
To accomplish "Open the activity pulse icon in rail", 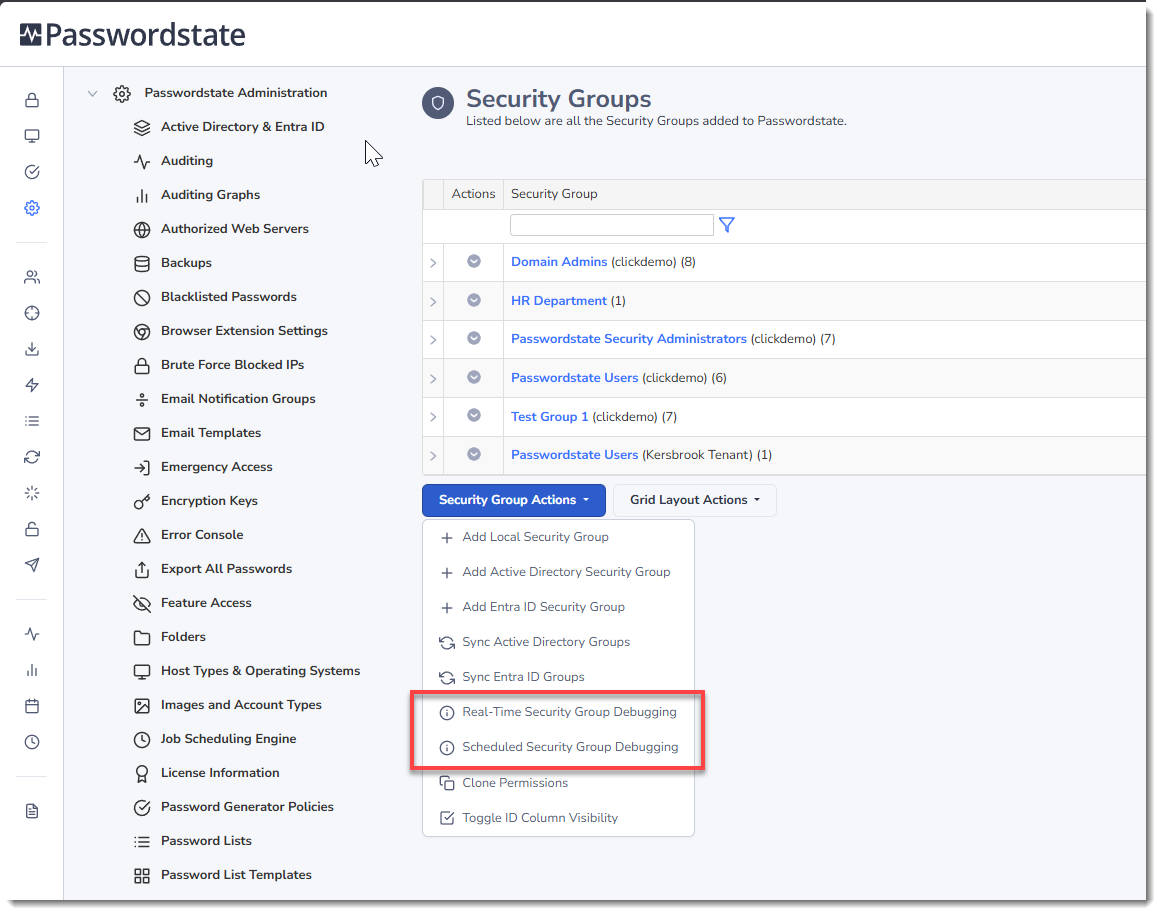I will tap(32, 634).
